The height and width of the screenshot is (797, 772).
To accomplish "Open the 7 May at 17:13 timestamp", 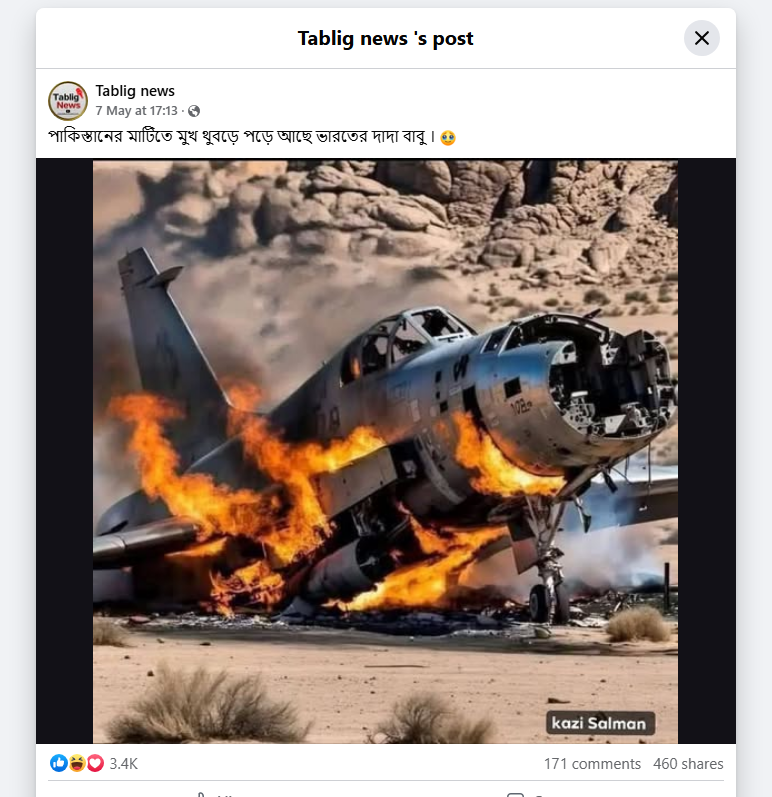I will click(x=136, y=111).
